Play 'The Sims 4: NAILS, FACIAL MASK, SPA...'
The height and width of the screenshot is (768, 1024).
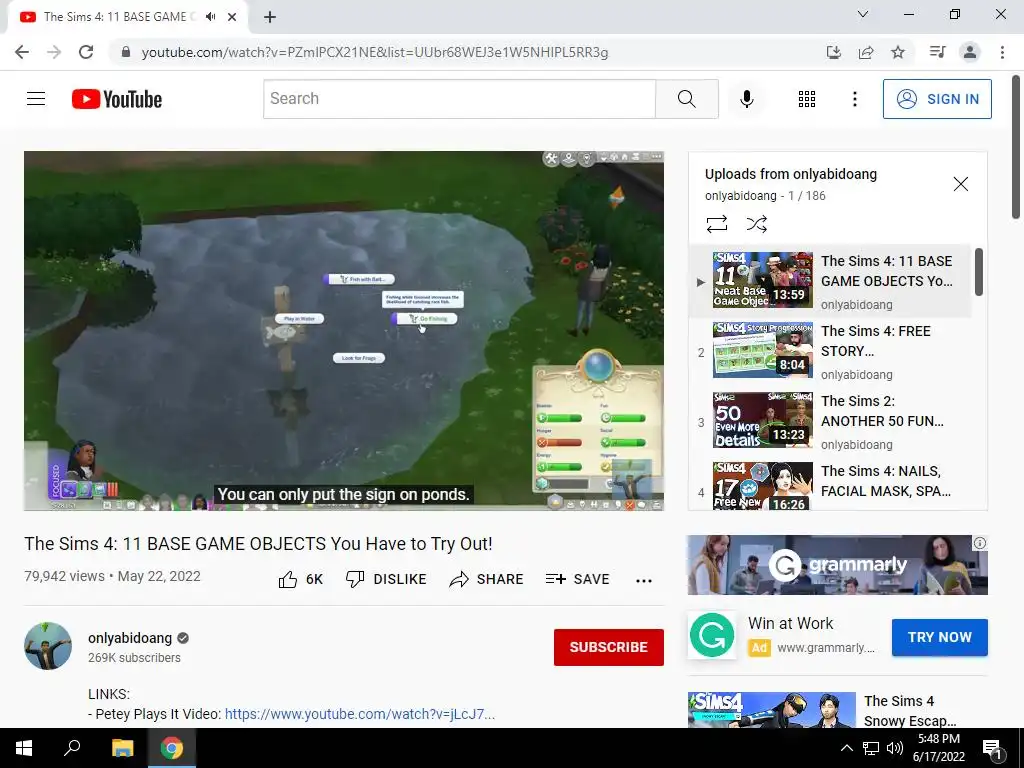tap(831, 485)
